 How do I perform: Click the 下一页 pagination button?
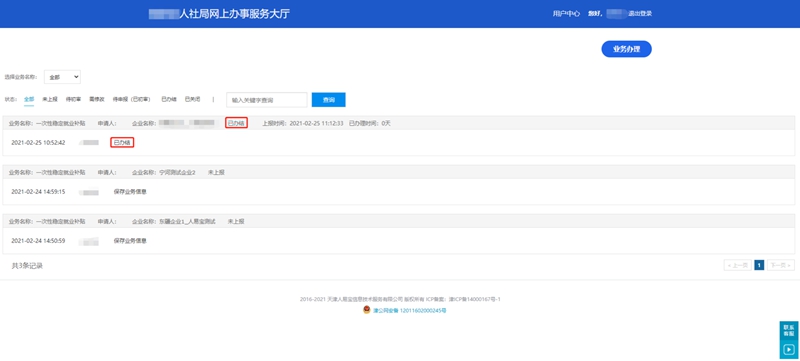(781, 265)
